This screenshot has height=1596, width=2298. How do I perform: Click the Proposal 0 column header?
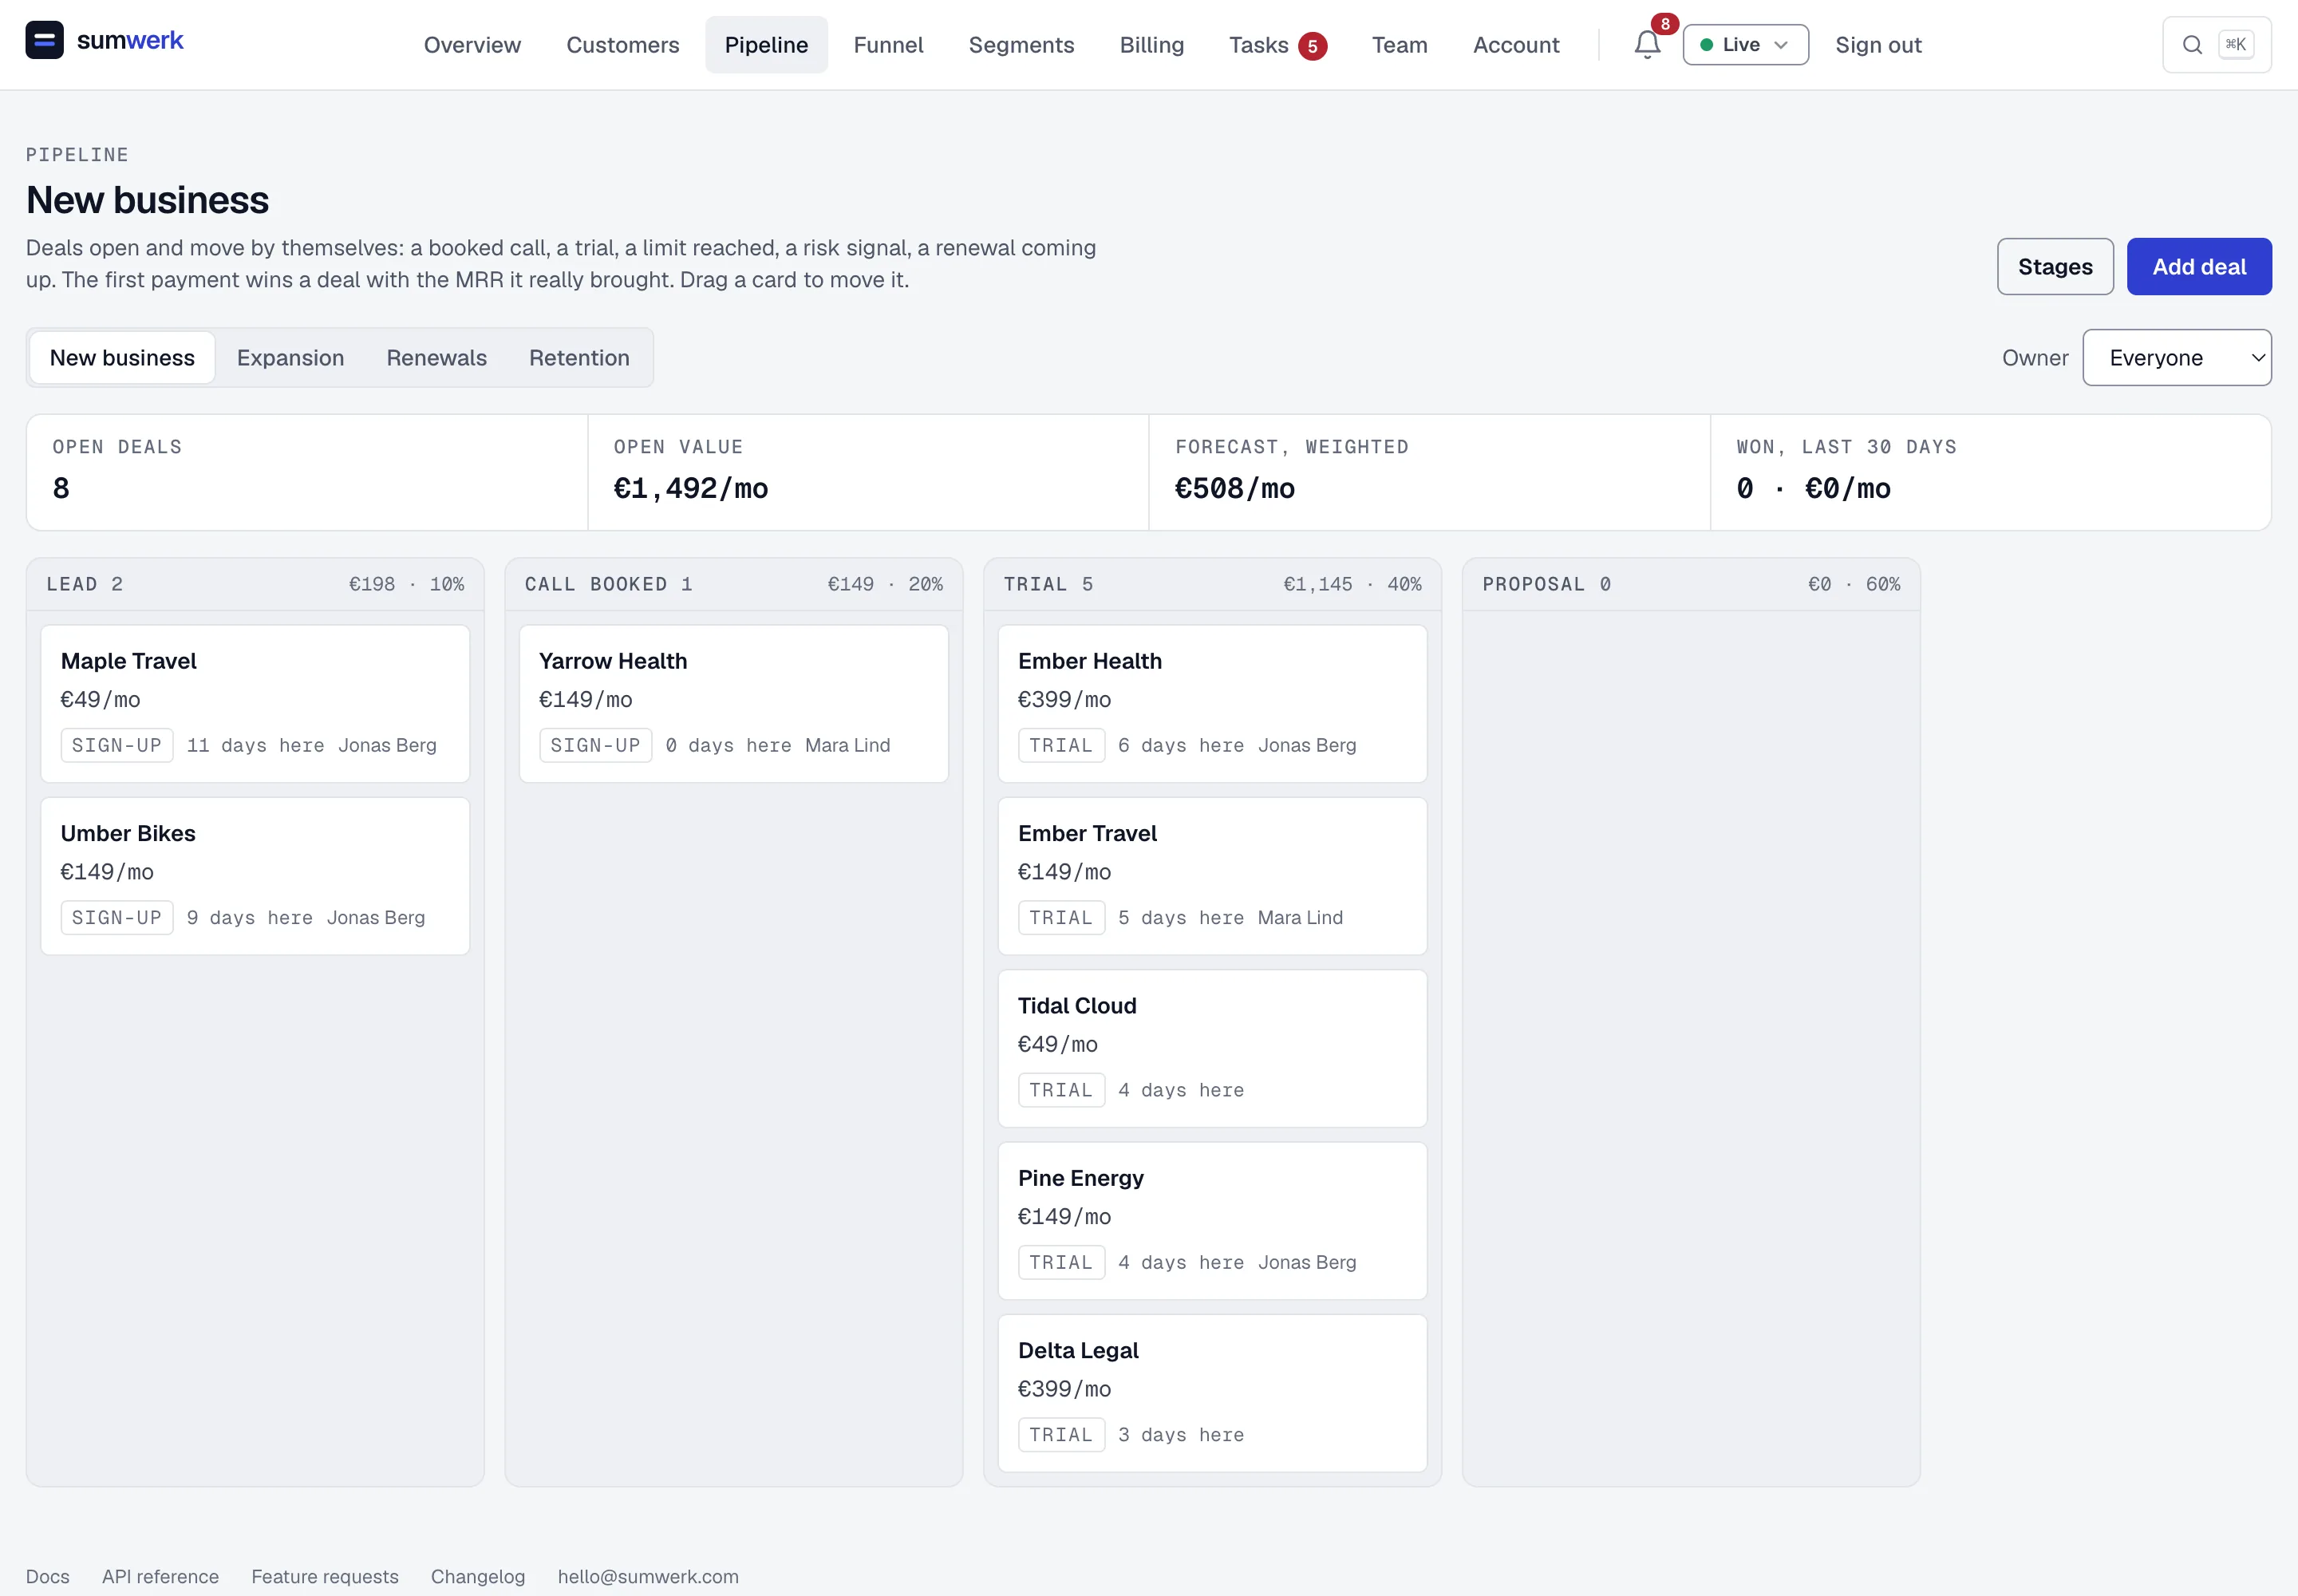click(1690, 584)
